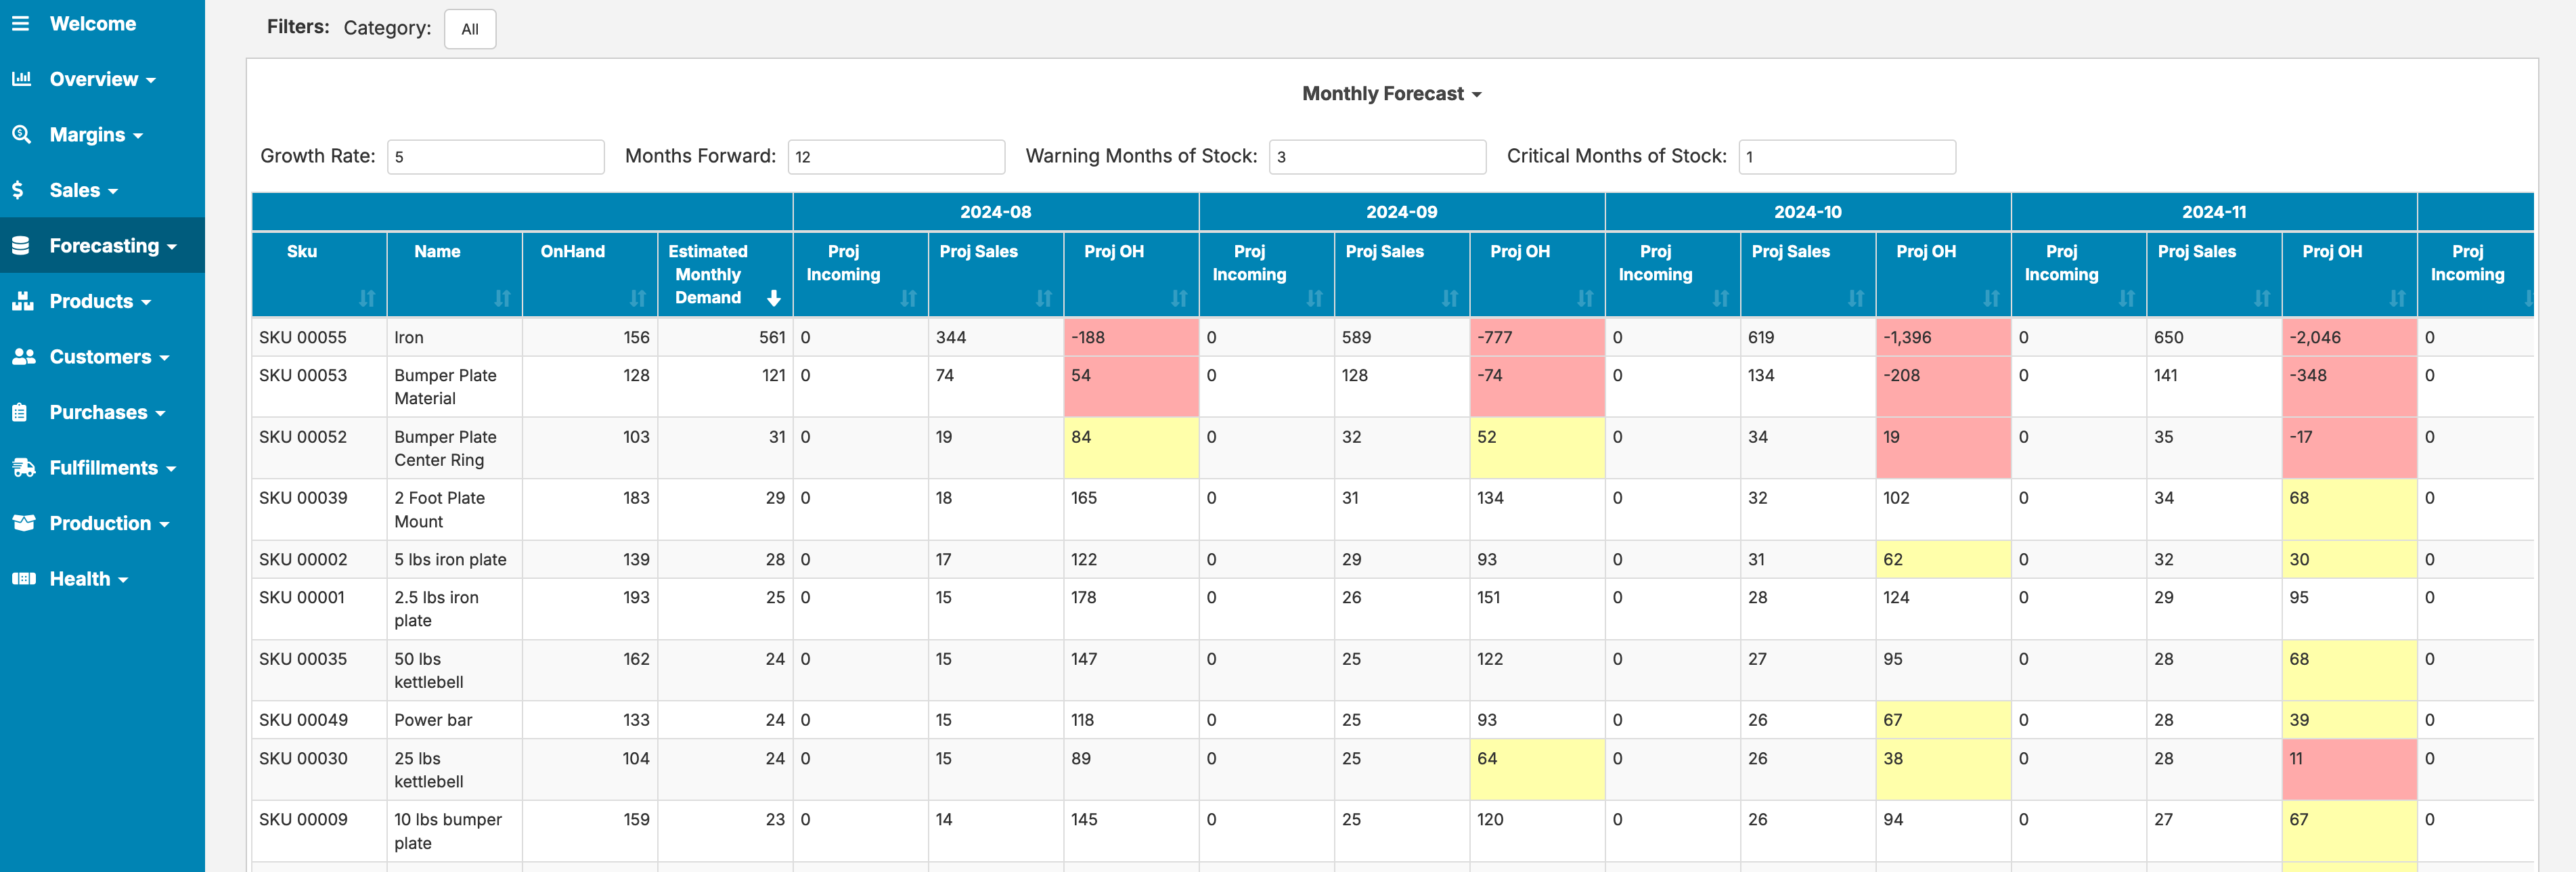The width and height of the screenshot is (2576, 872).
Task: Click the hamburger menu icon beside Welcome
Action: (x=20, y=23)
